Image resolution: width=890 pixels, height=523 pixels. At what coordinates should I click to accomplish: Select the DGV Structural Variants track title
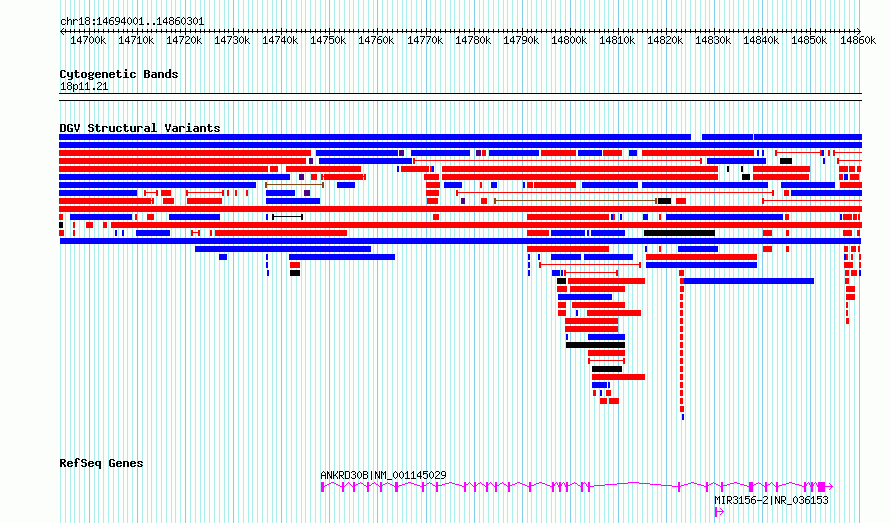tap(140, 128)
